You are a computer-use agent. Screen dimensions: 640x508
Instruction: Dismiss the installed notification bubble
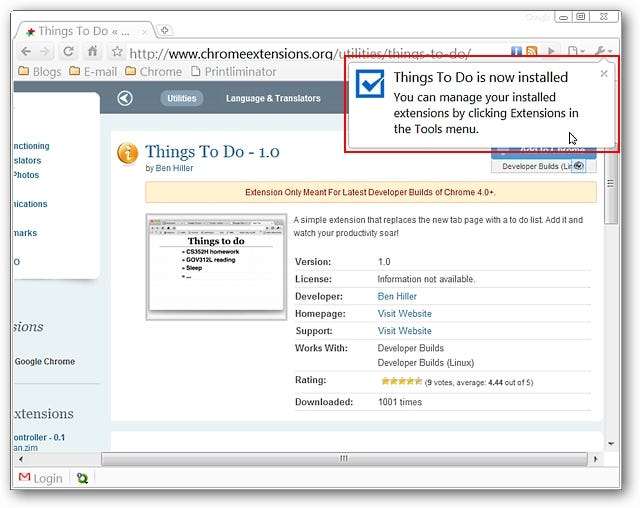coord(604,73)
